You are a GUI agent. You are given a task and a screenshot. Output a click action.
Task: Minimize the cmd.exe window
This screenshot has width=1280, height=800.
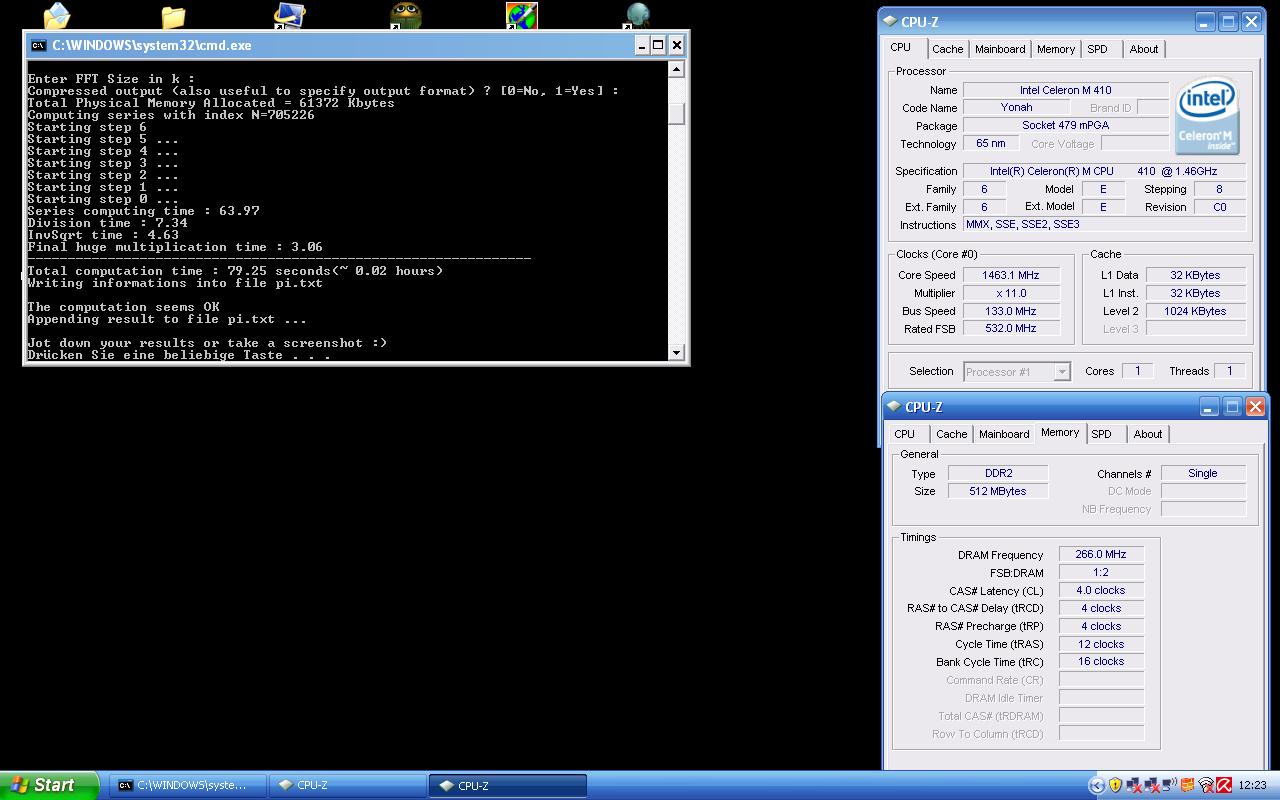pos(641,45)
